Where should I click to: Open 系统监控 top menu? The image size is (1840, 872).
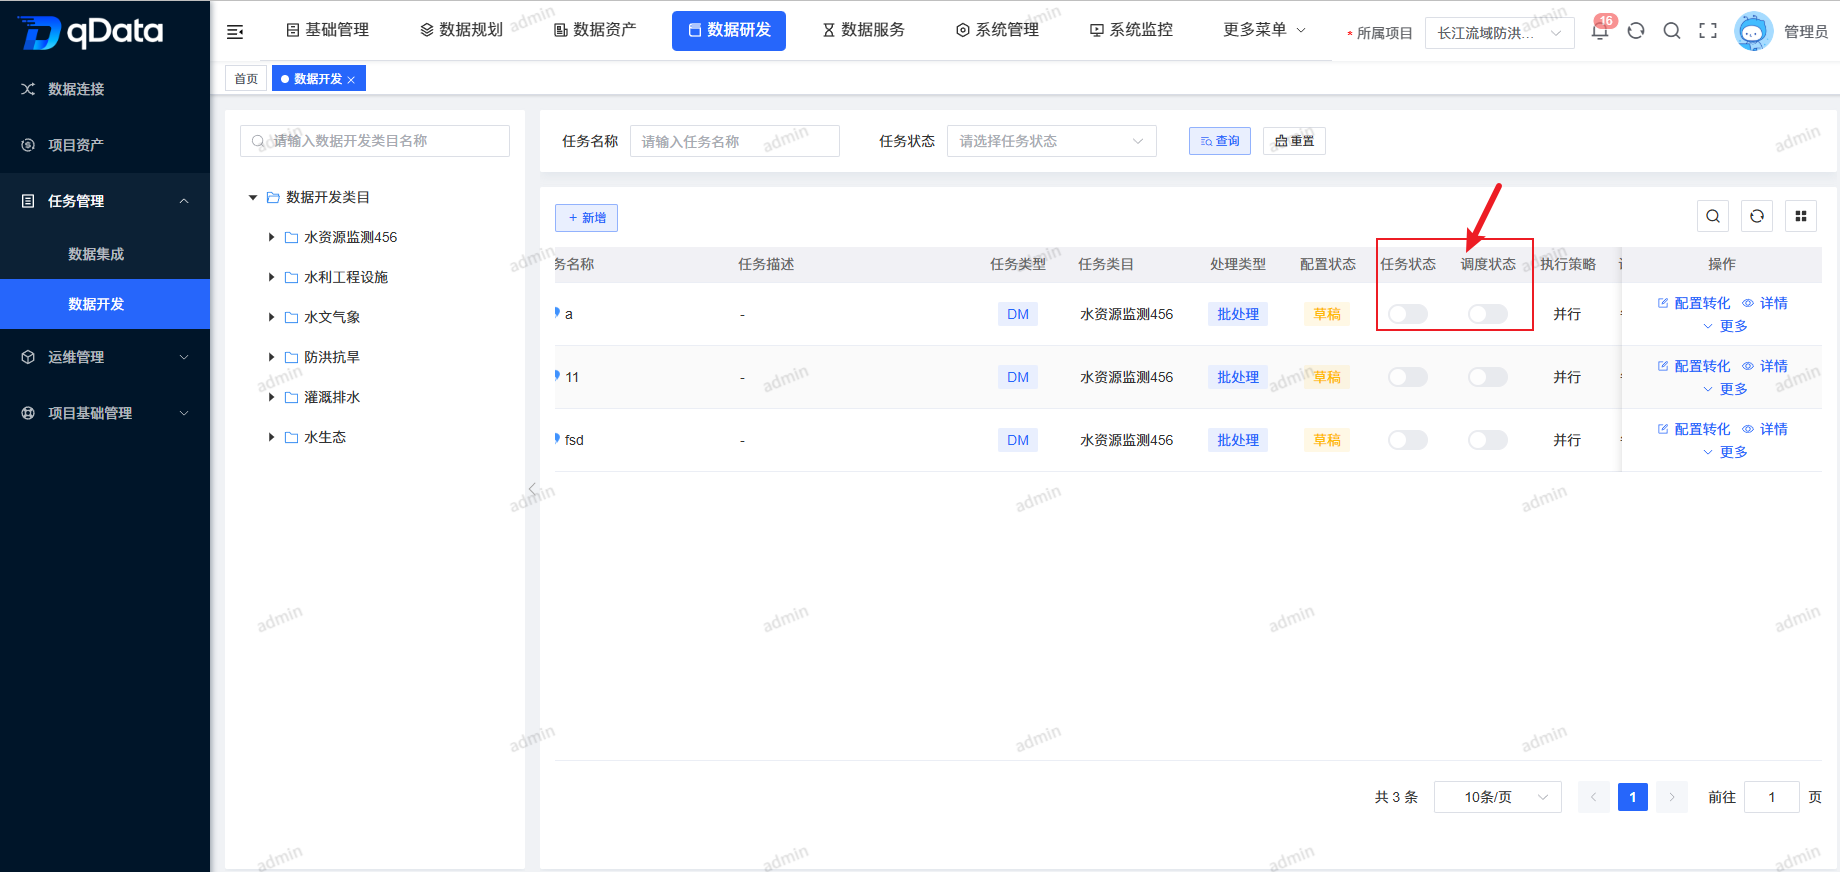(x=1131, y=30)
